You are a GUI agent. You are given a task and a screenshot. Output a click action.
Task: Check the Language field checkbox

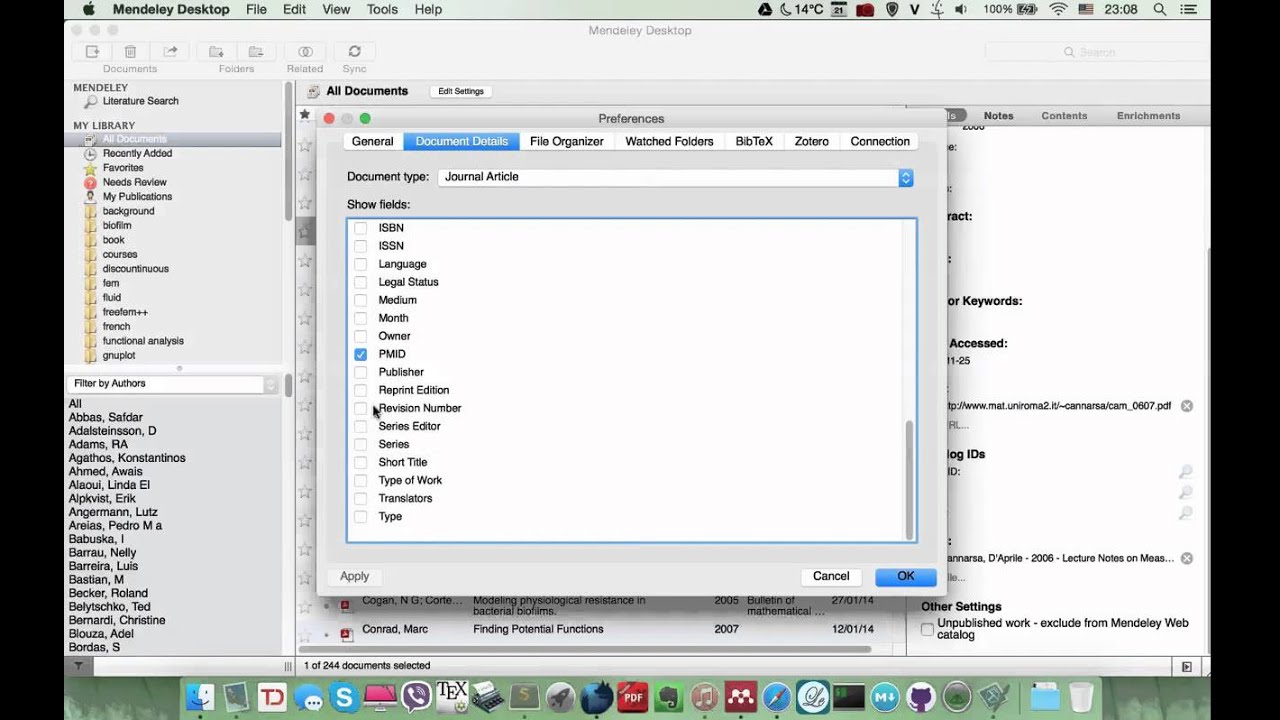pyautogui.click(x=360, y=264)
